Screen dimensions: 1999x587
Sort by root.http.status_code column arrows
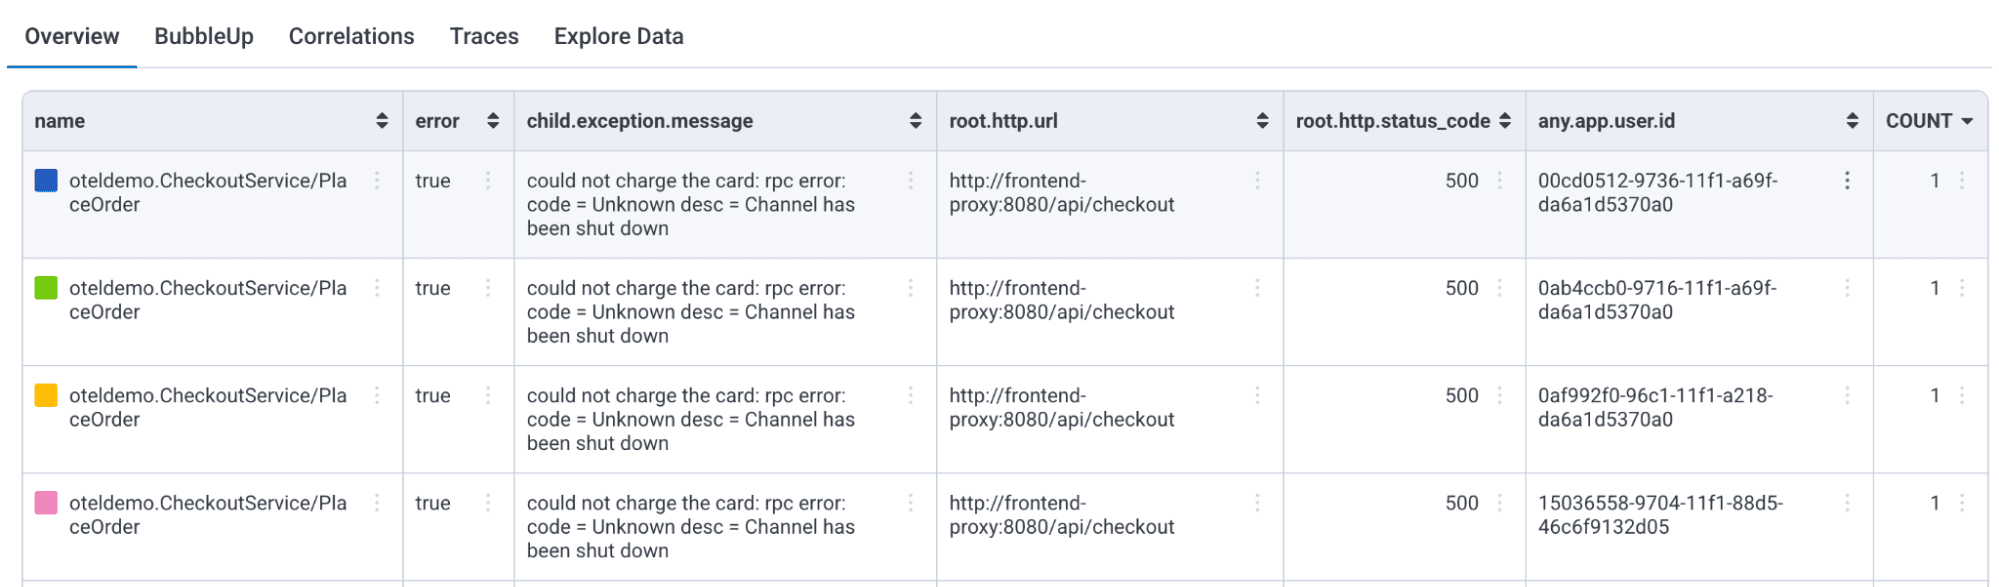click(1505, 121)
